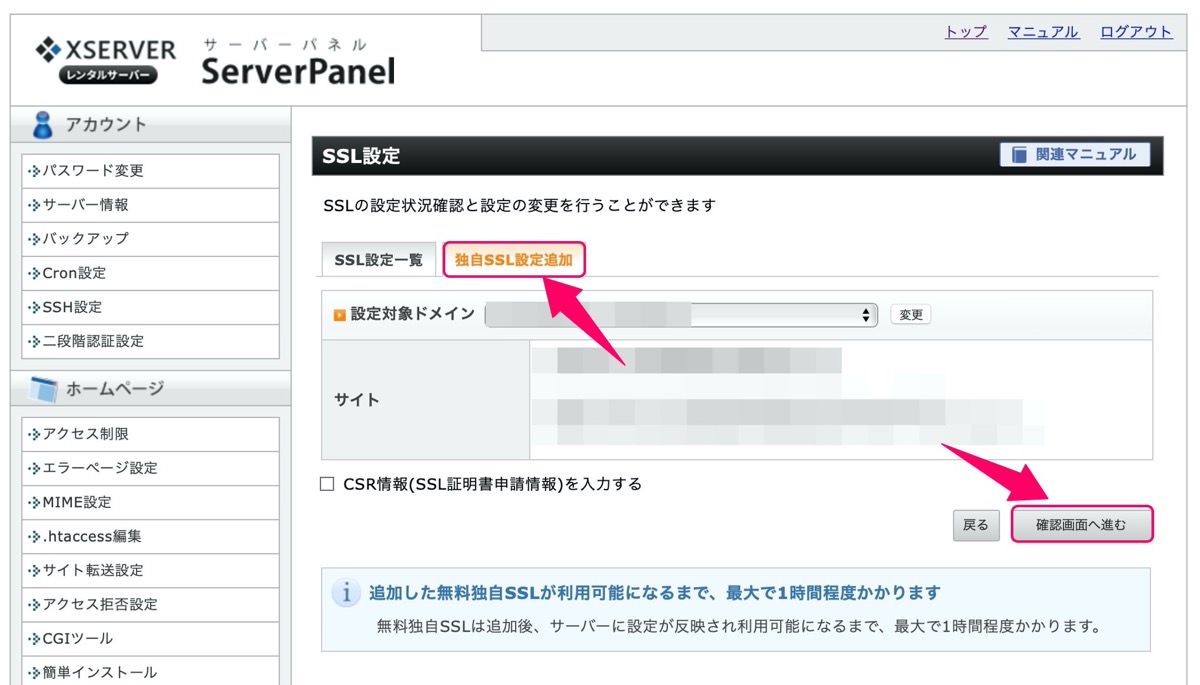Click the book icon beside 関連マニュアル

(1019, 155)
